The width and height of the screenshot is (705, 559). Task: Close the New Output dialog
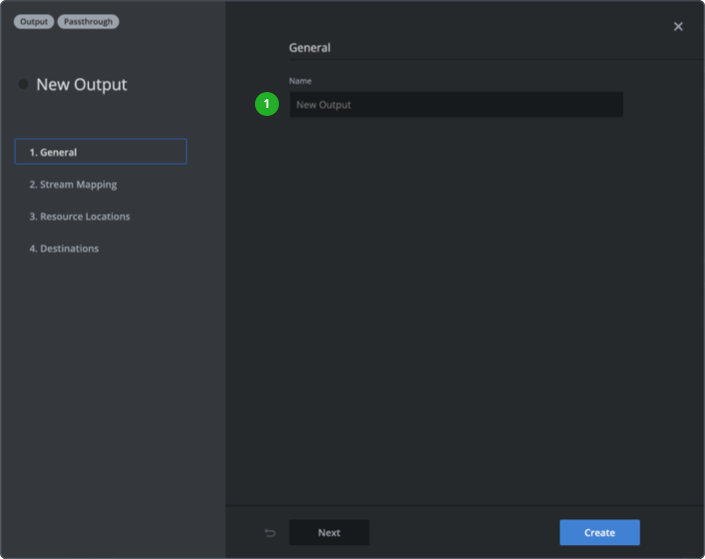point(678,27)
